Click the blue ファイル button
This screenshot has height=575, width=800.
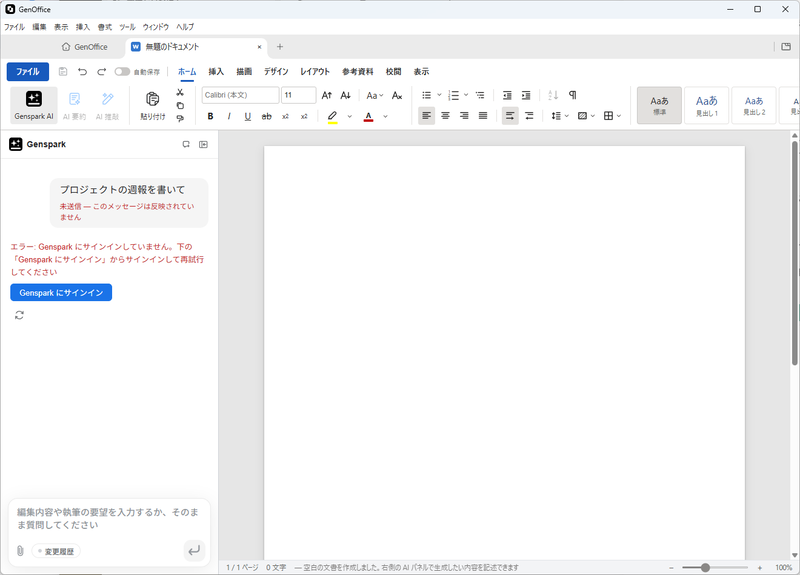(28, 71)
